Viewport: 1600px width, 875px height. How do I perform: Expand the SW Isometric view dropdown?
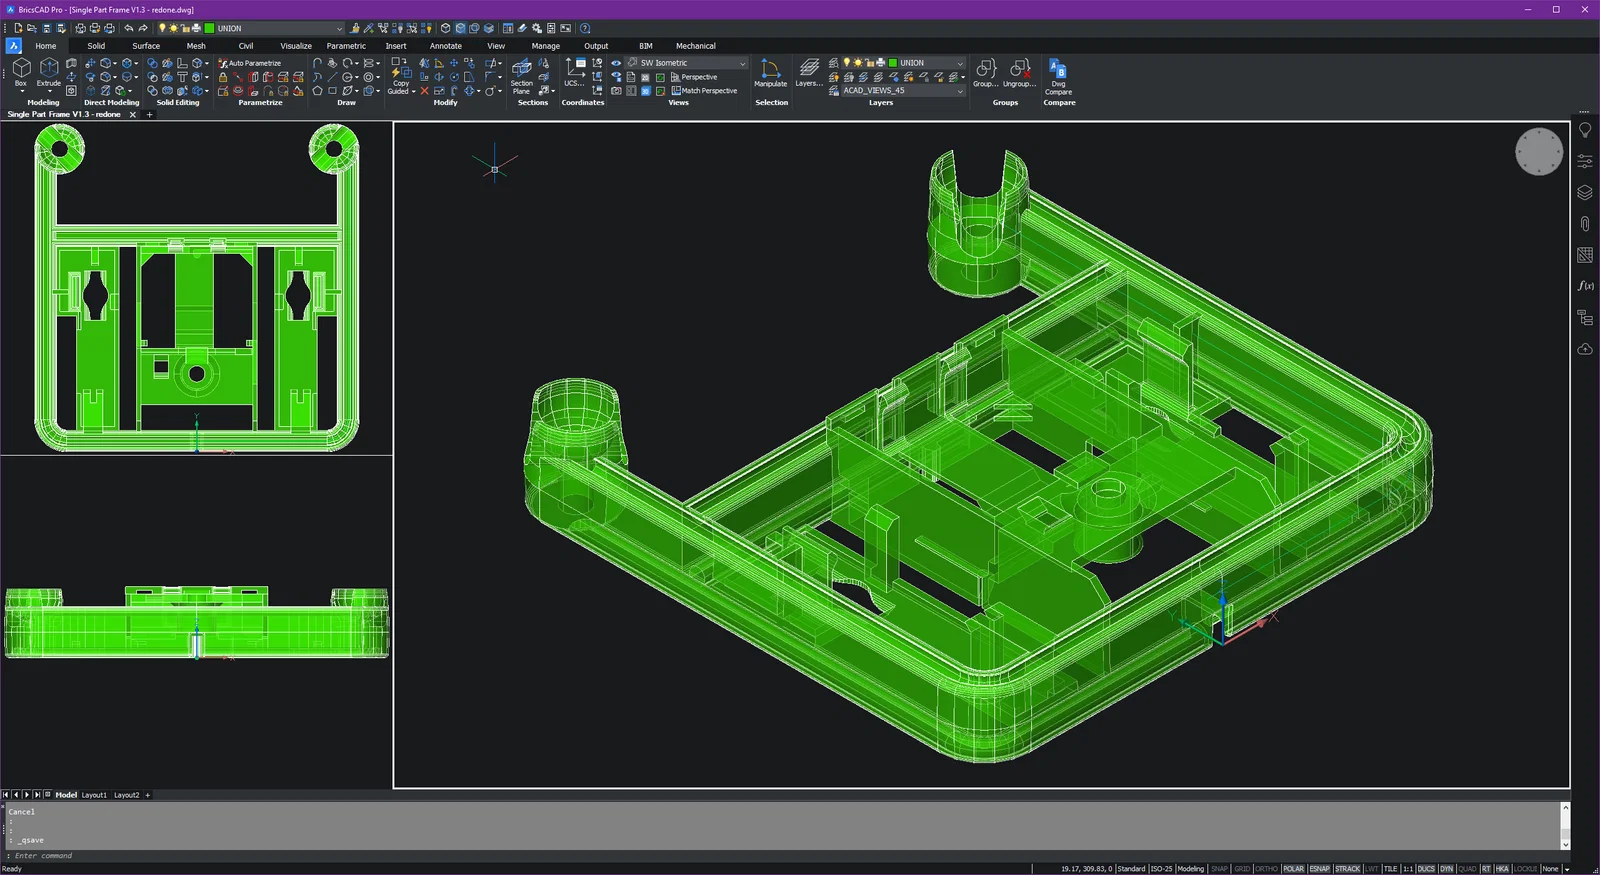tap(742, 63)
